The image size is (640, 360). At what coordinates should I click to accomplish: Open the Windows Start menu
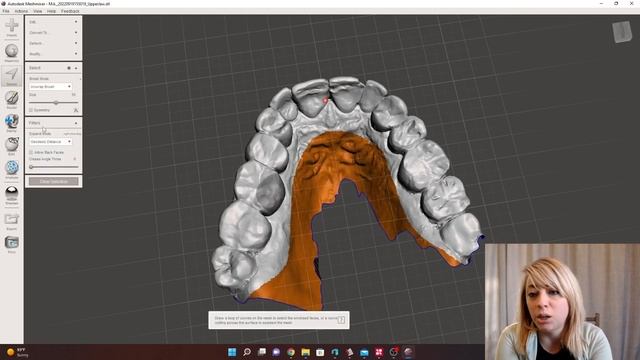tap(232, 352)
